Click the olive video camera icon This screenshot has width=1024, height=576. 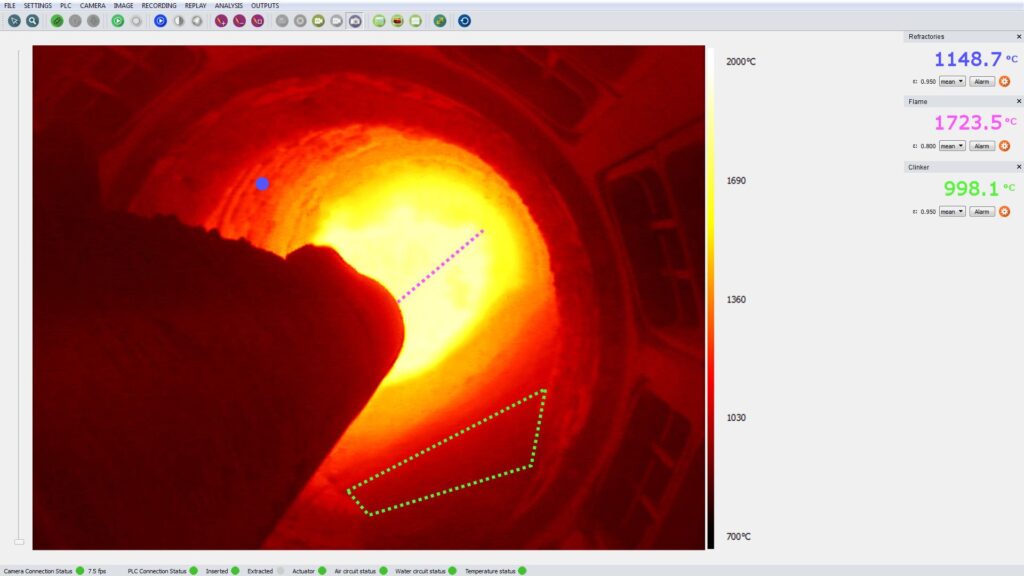pyautogui.click(x=318, y=21)
